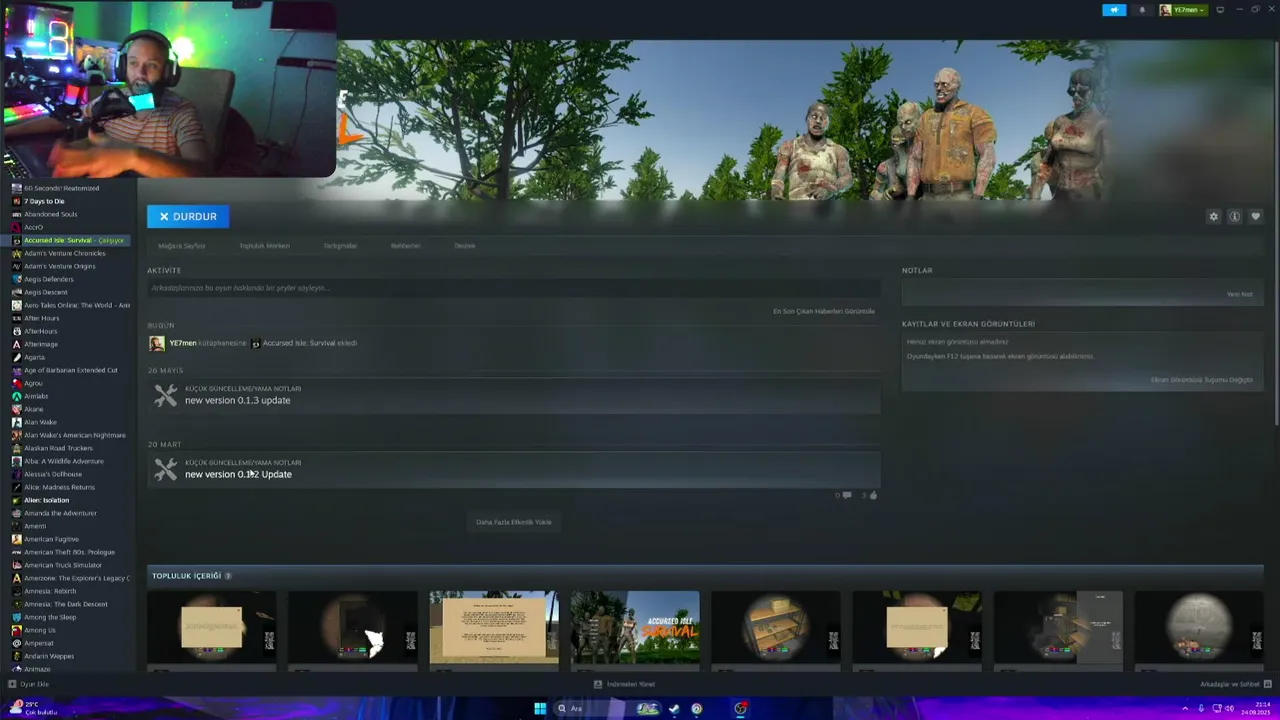Open the first community content thumbnail
1280x720 pixels.
(x=212, y=627)
